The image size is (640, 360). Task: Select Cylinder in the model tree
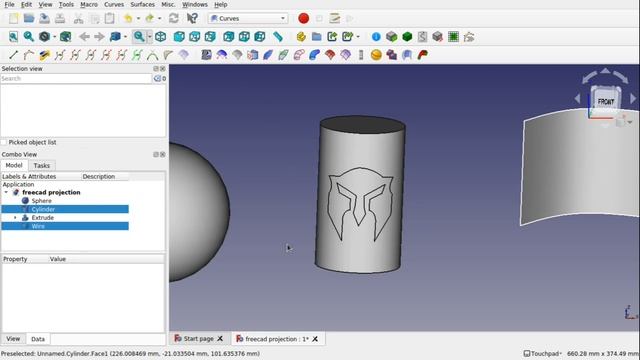(x=43, y=209)
